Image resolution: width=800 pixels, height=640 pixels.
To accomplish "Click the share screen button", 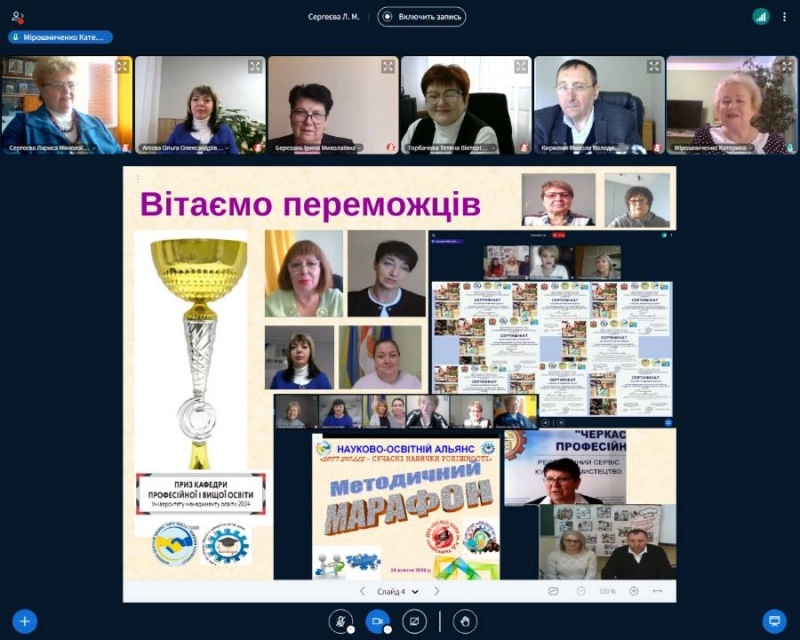I will click(414, 621).
